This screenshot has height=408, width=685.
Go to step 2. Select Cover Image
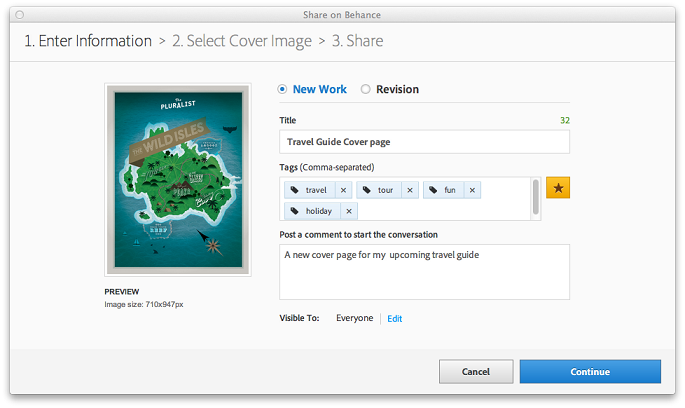(242, 41)
